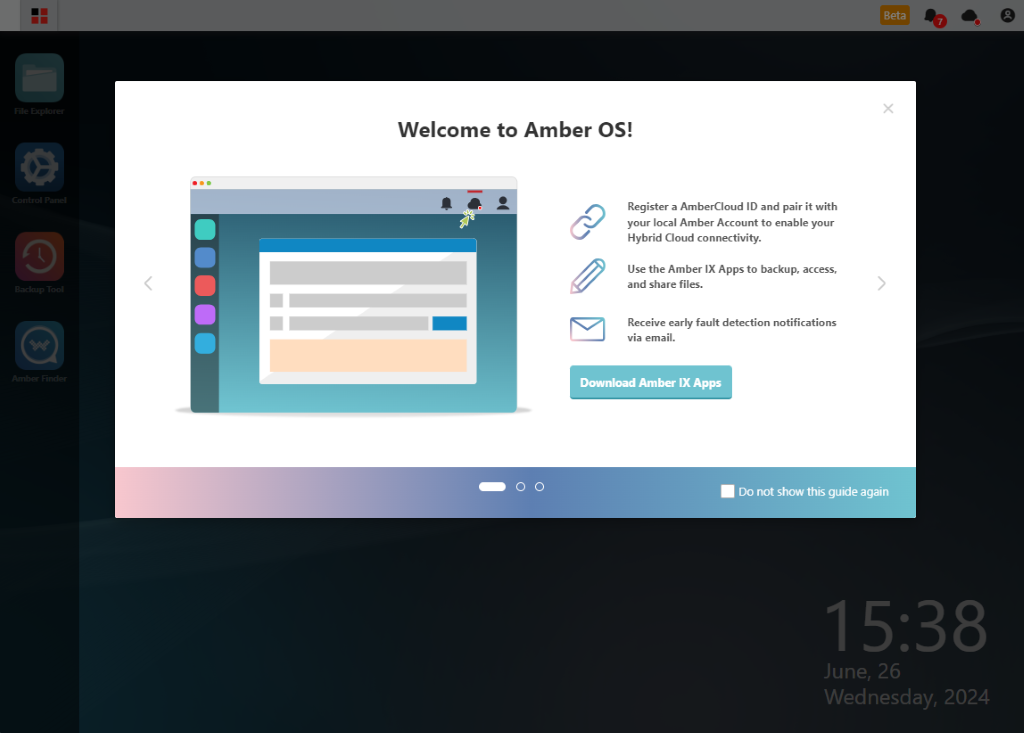Select the first slide indicator pill

coord(492,487)
